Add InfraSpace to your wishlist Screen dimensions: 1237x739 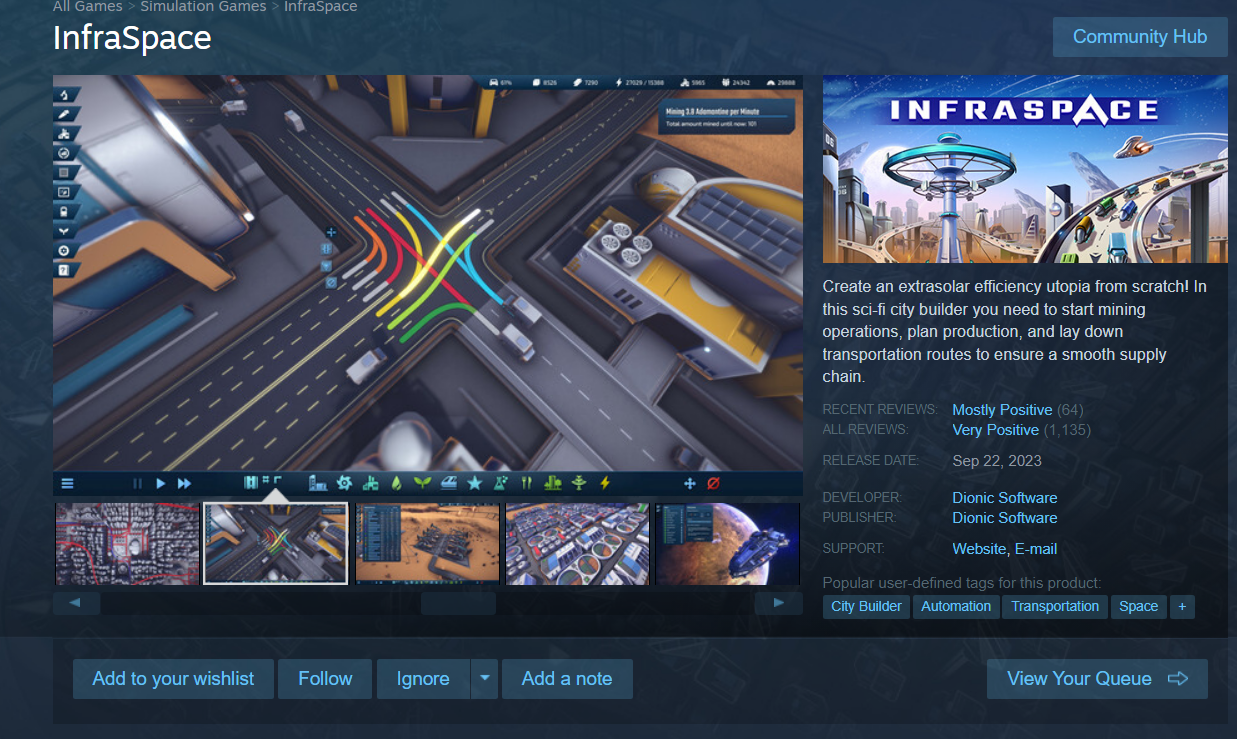point(174,679)
